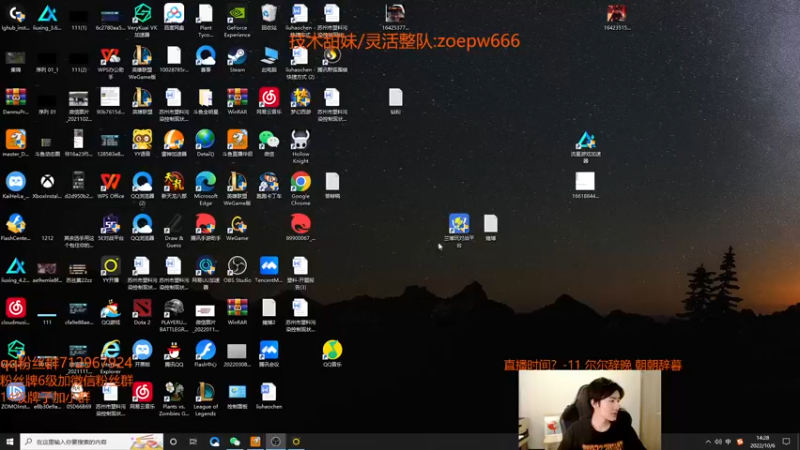
Task: Open the volume control in system tray
Action: [x=718, y=442]
